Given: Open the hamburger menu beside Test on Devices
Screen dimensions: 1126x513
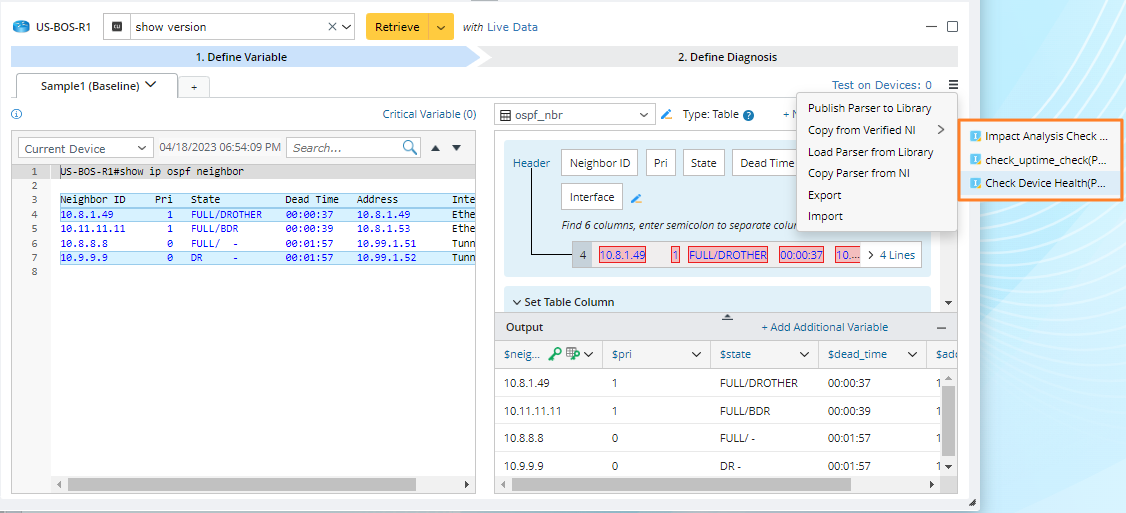Looking at the screenshot, I should pyautogui.click(x=954, y=86).
